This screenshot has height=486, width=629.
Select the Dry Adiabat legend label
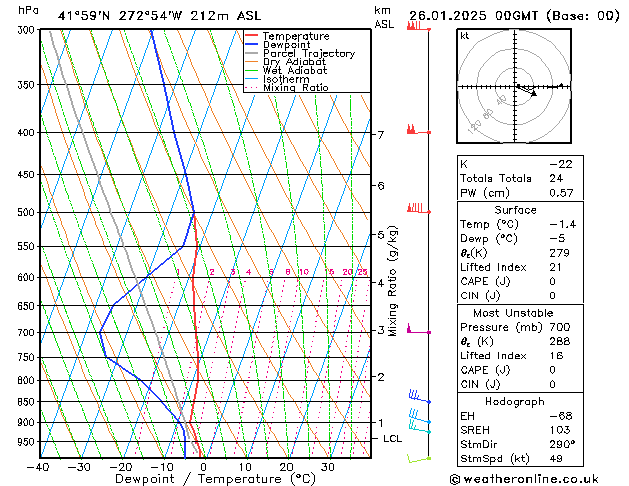(294, 62)
